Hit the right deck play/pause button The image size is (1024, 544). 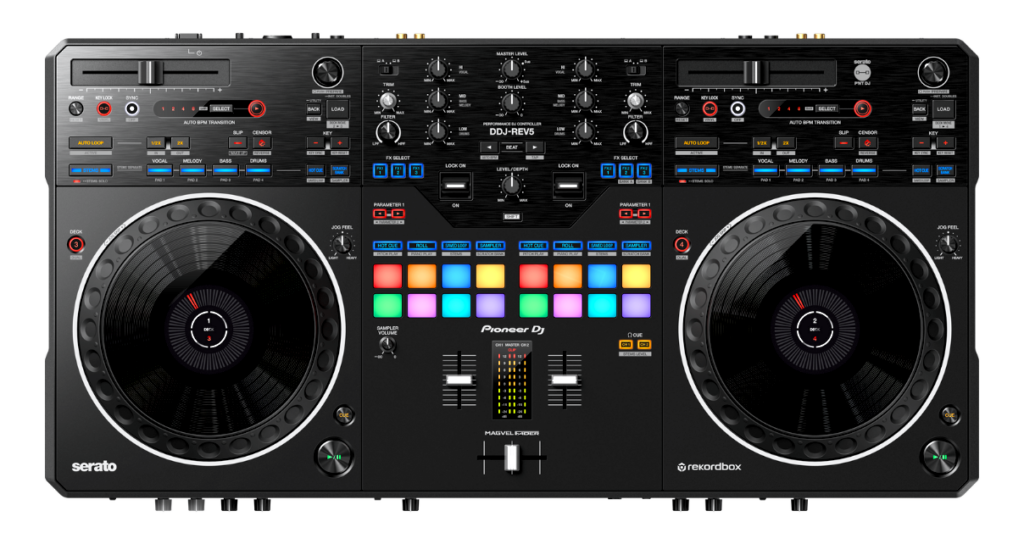coord(940,457)
